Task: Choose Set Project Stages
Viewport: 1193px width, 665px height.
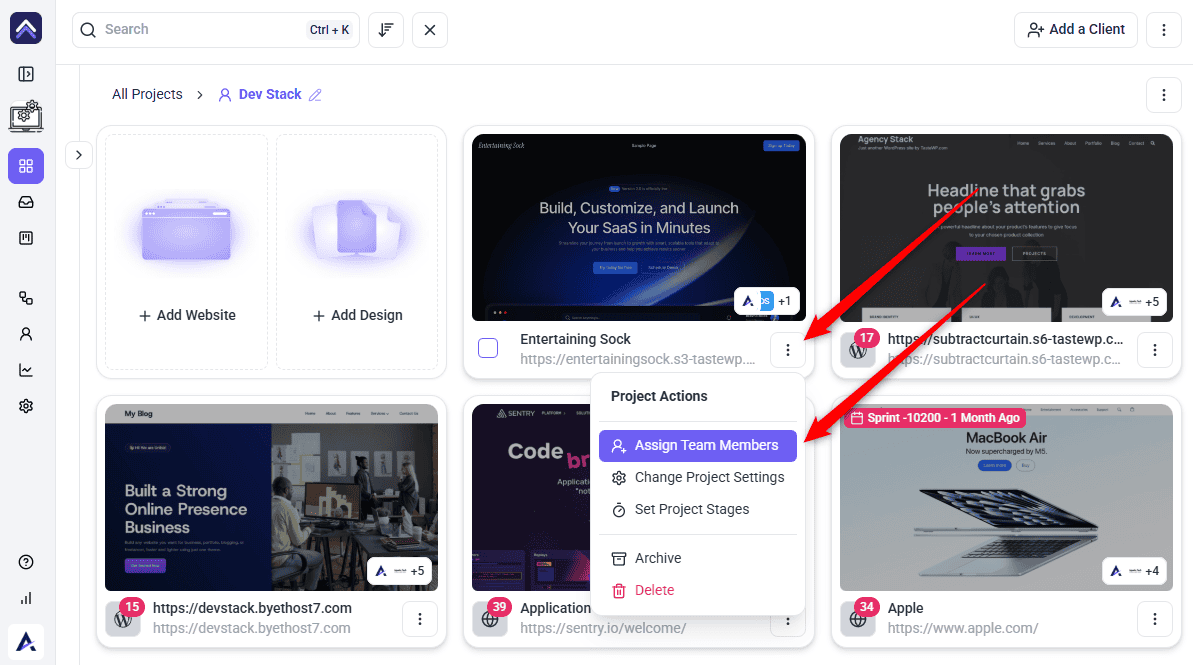Action: pos(698,510)
